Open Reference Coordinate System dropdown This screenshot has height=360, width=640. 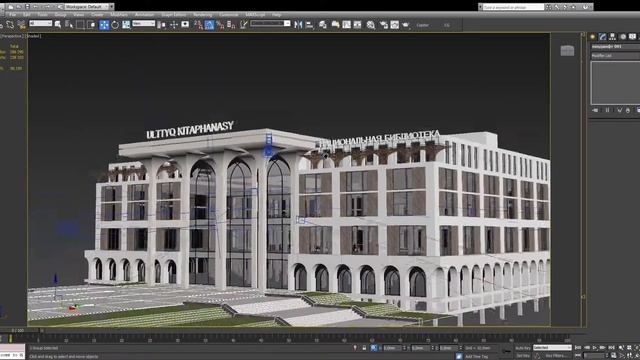pyautogui.click(x=144, y=23)
